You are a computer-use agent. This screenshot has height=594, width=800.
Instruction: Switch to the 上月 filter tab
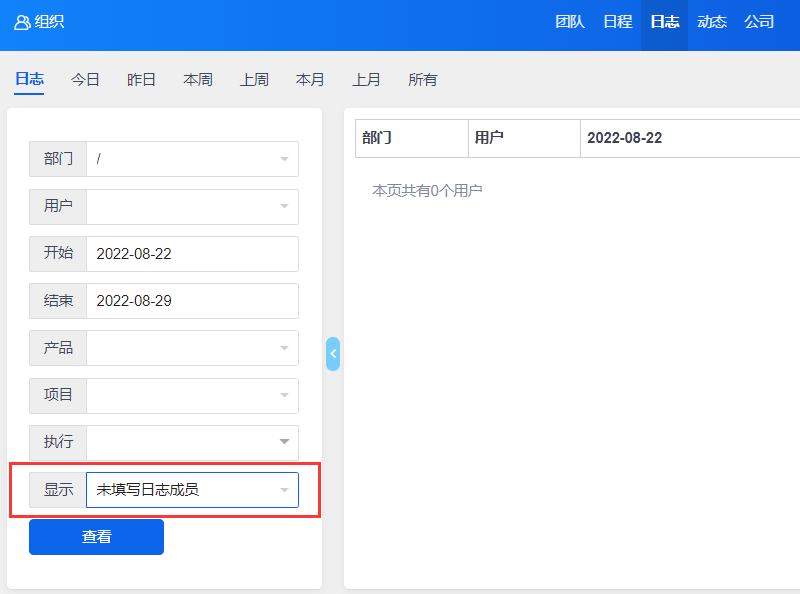pyautogui.click(x=366, y=80)
